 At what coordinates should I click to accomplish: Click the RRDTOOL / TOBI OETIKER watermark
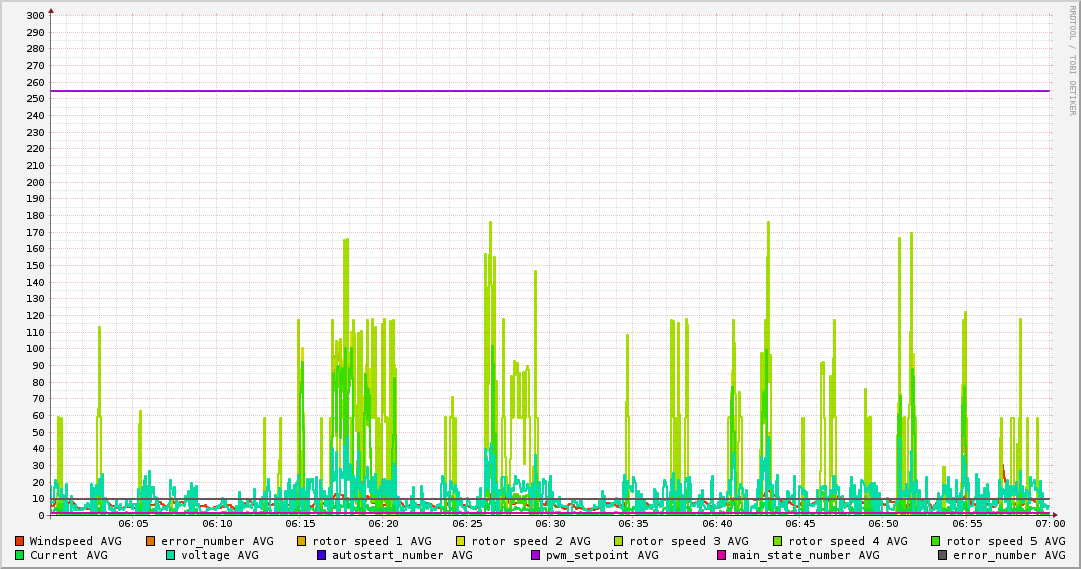coord(1072,60)
